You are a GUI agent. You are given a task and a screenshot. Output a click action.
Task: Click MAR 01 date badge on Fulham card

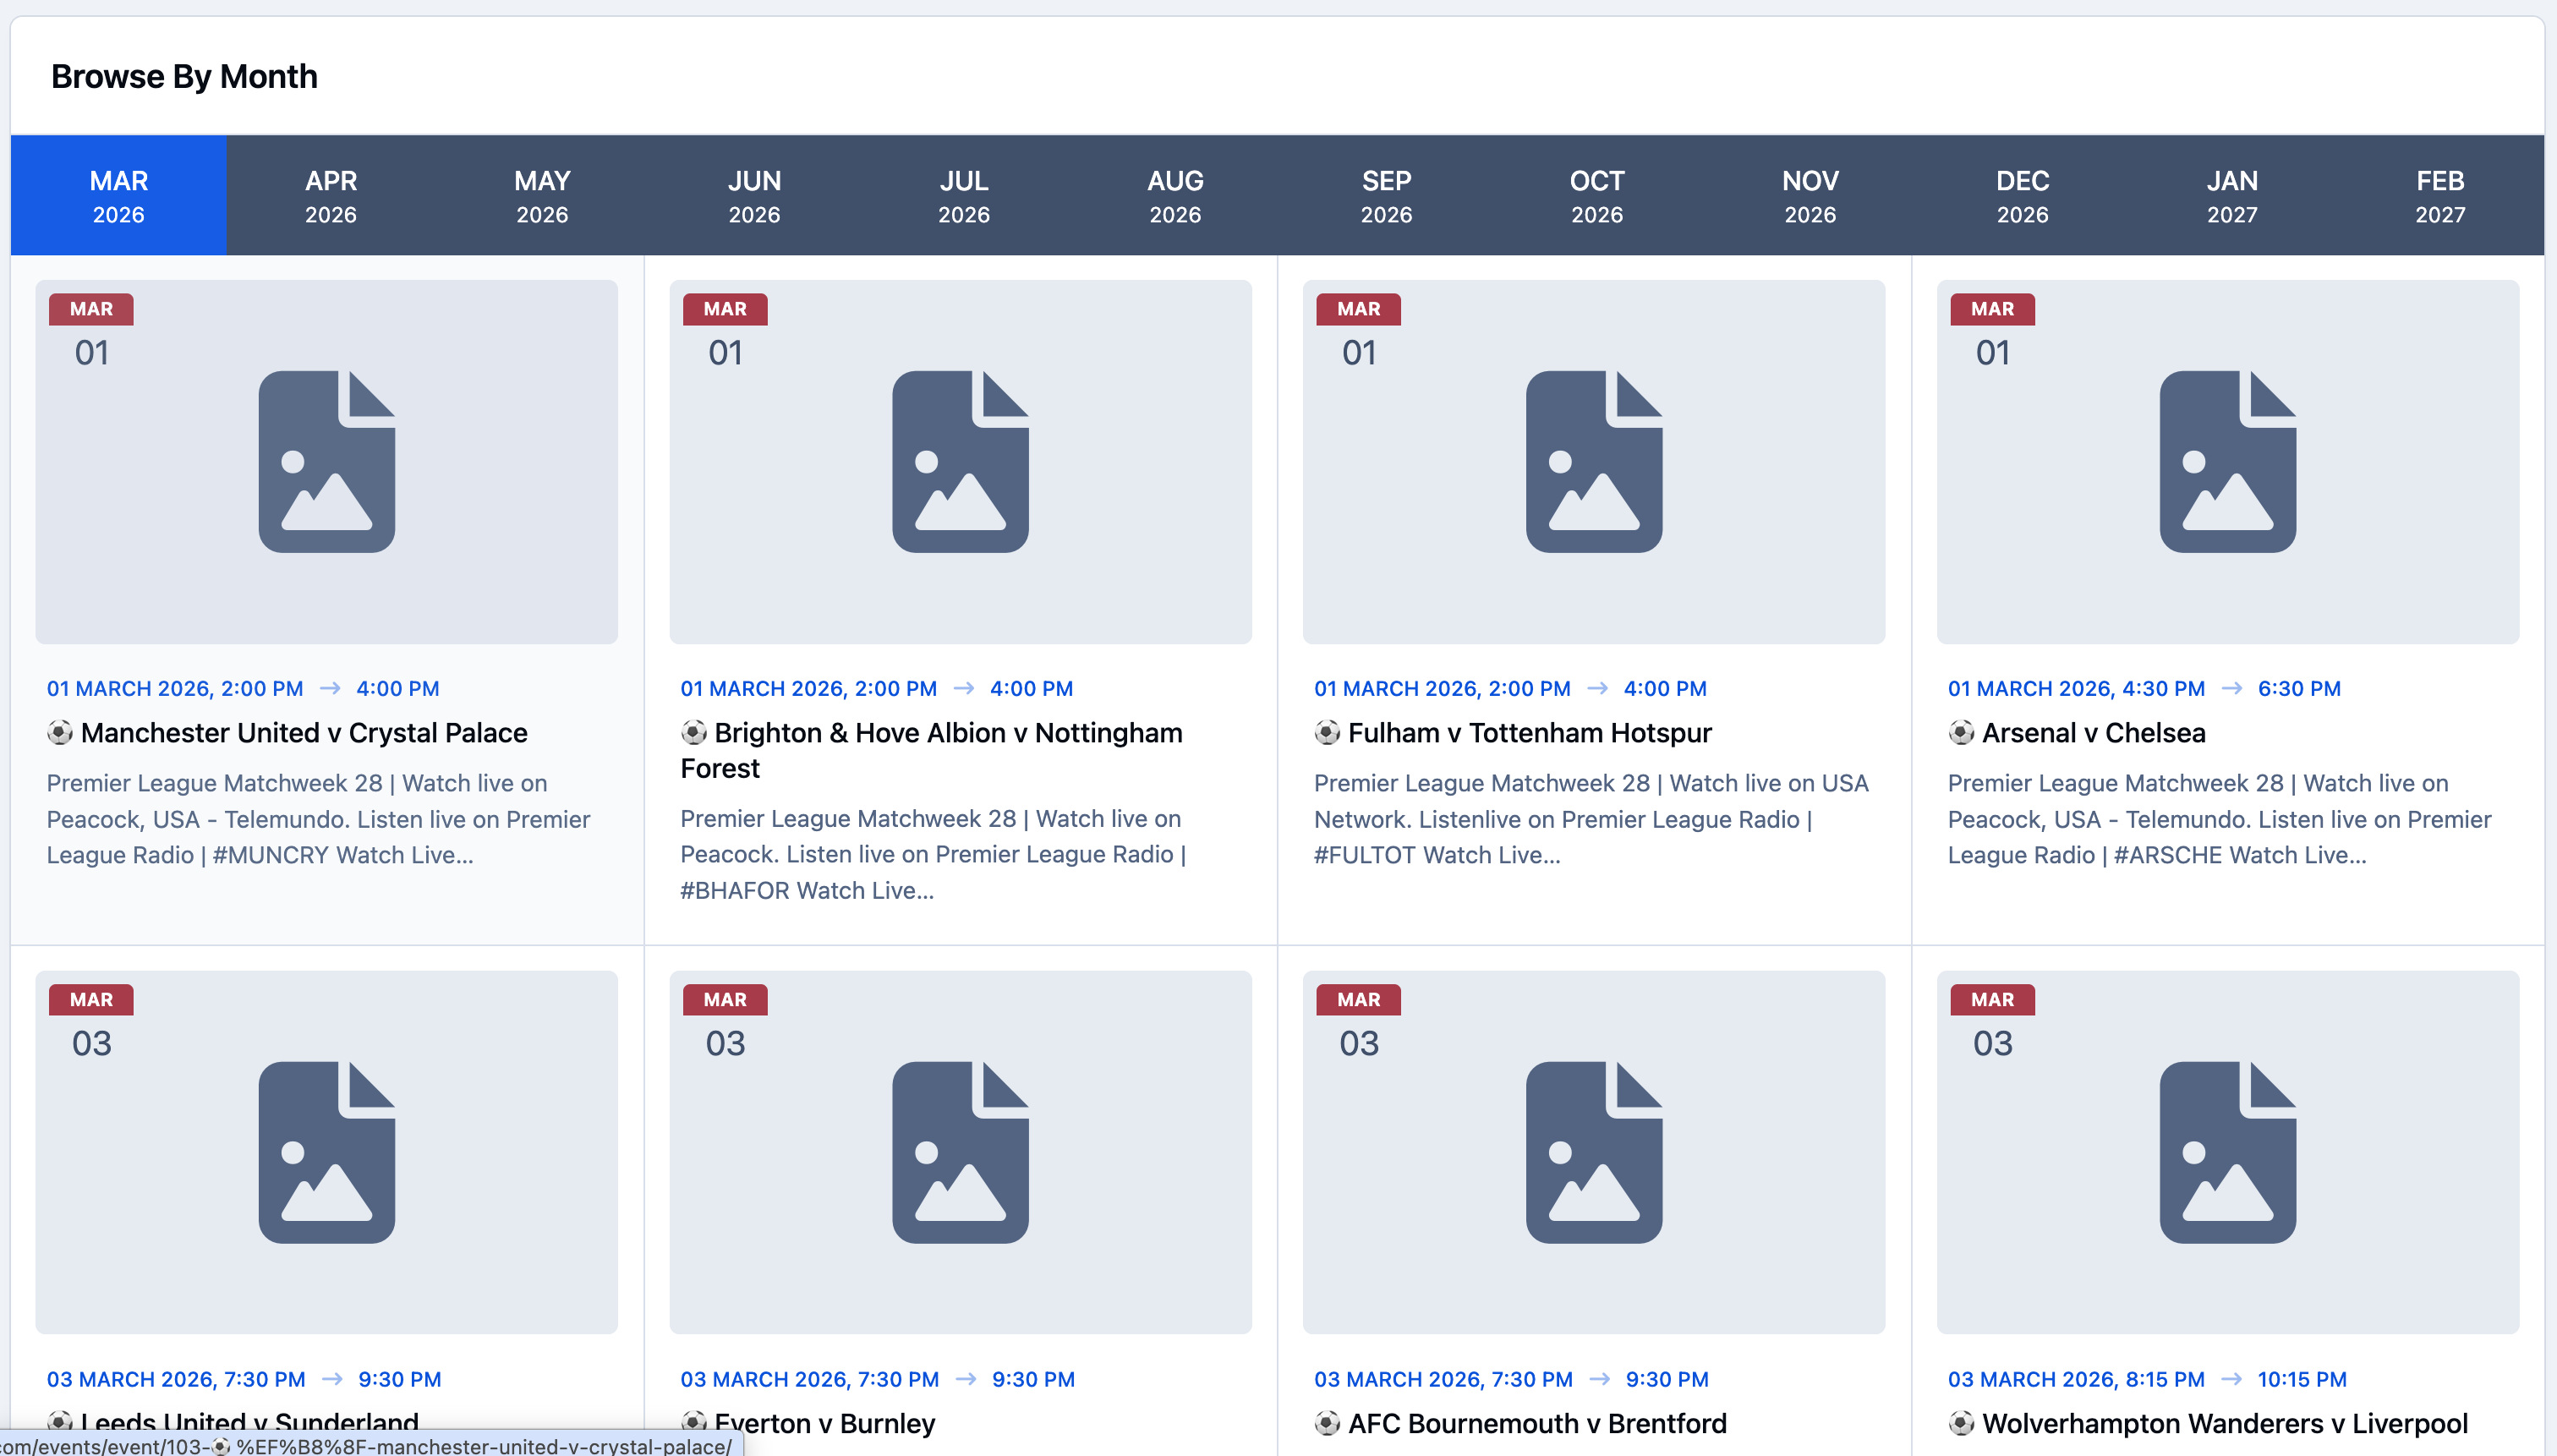[x=1359, y=333]
